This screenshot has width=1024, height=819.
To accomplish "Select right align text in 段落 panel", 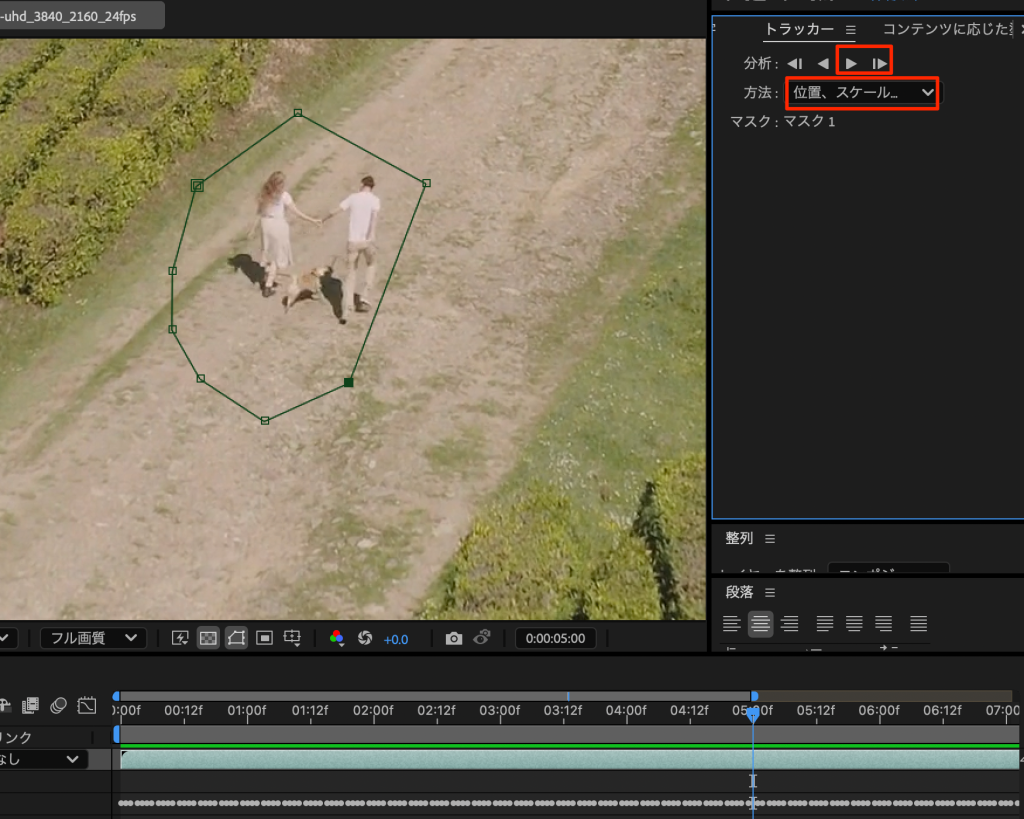I will coord(790,624).
